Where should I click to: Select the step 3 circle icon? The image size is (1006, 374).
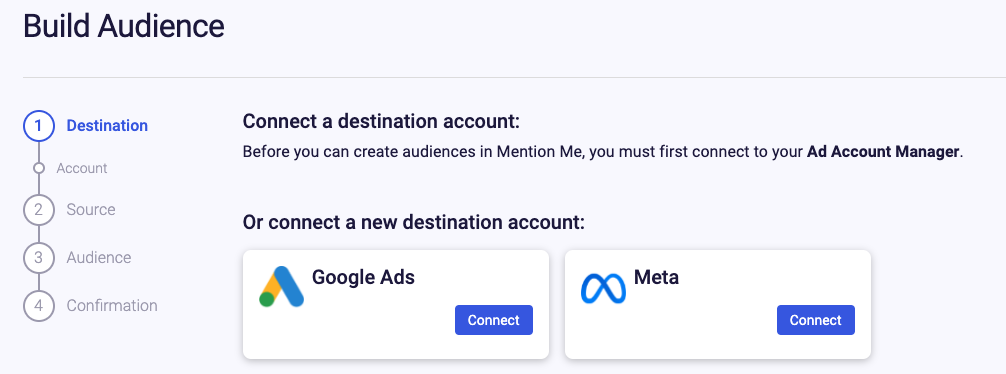pyautogui.click(x=38, y=258)
